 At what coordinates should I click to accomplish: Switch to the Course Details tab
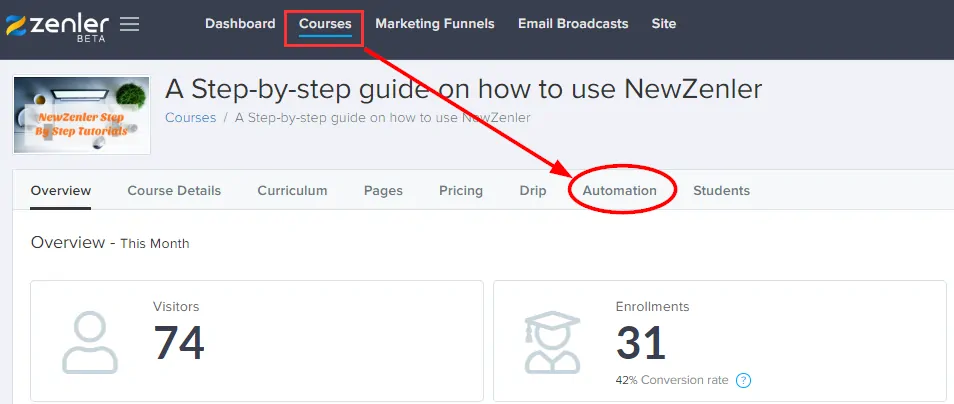pyautogui.click(x=174, y=190)
